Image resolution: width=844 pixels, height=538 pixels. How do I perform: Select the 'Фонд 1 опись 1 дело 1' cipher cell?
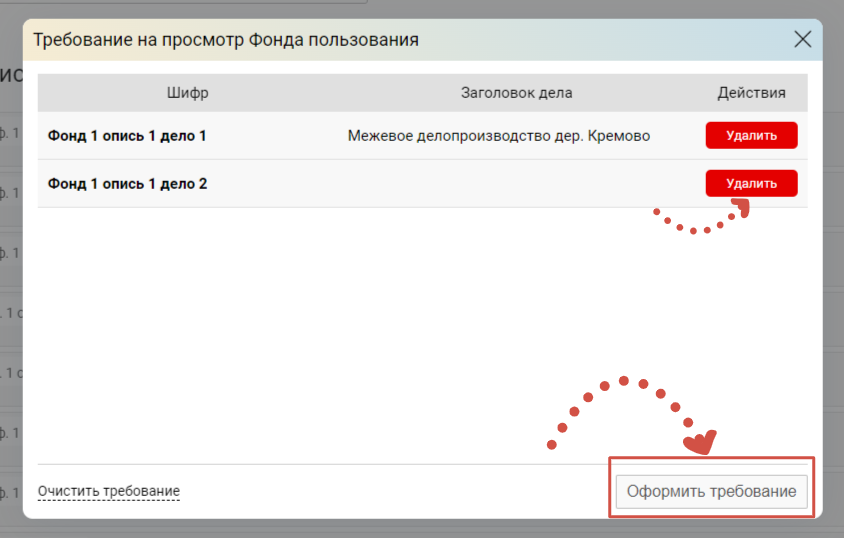pyautogui.click(x=127, y=135)
